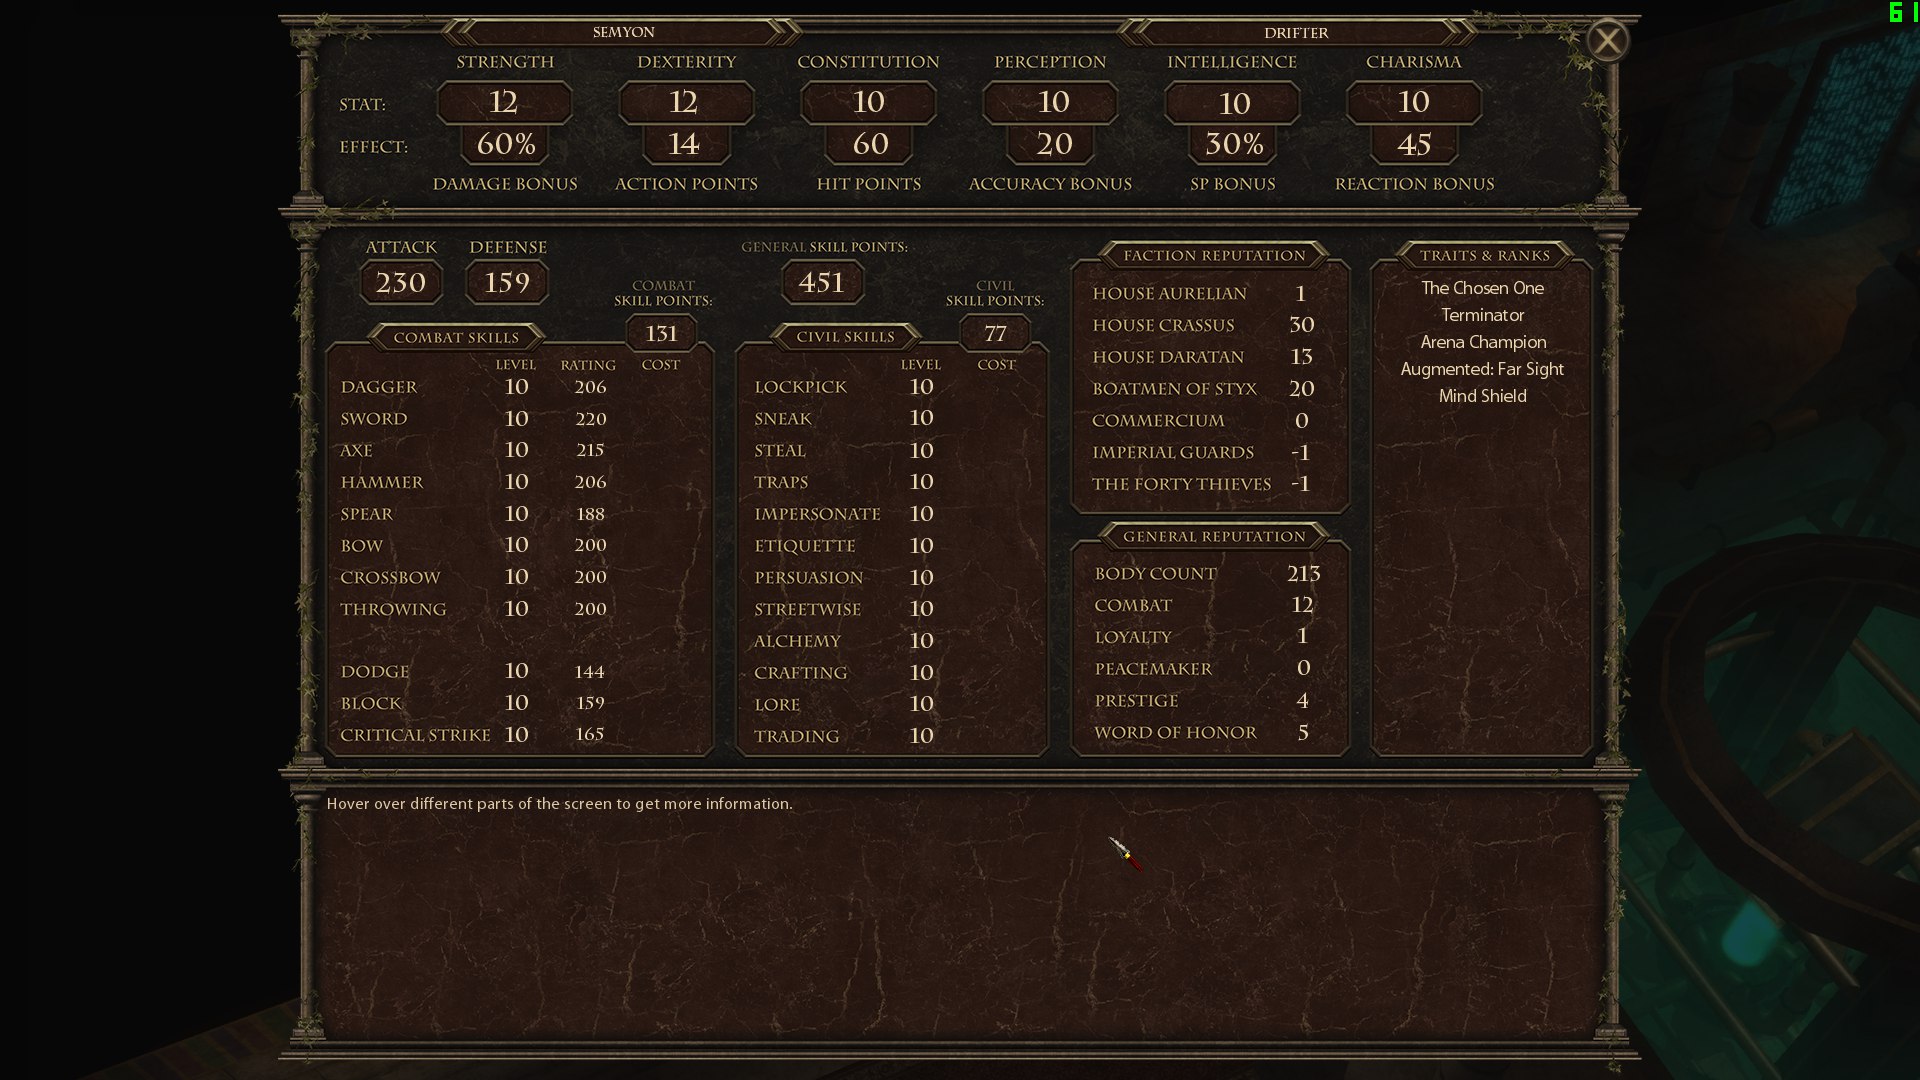Click the Constitution hit points effect box
Viewport: 1920px width, 1080px height.
(869, 144)
